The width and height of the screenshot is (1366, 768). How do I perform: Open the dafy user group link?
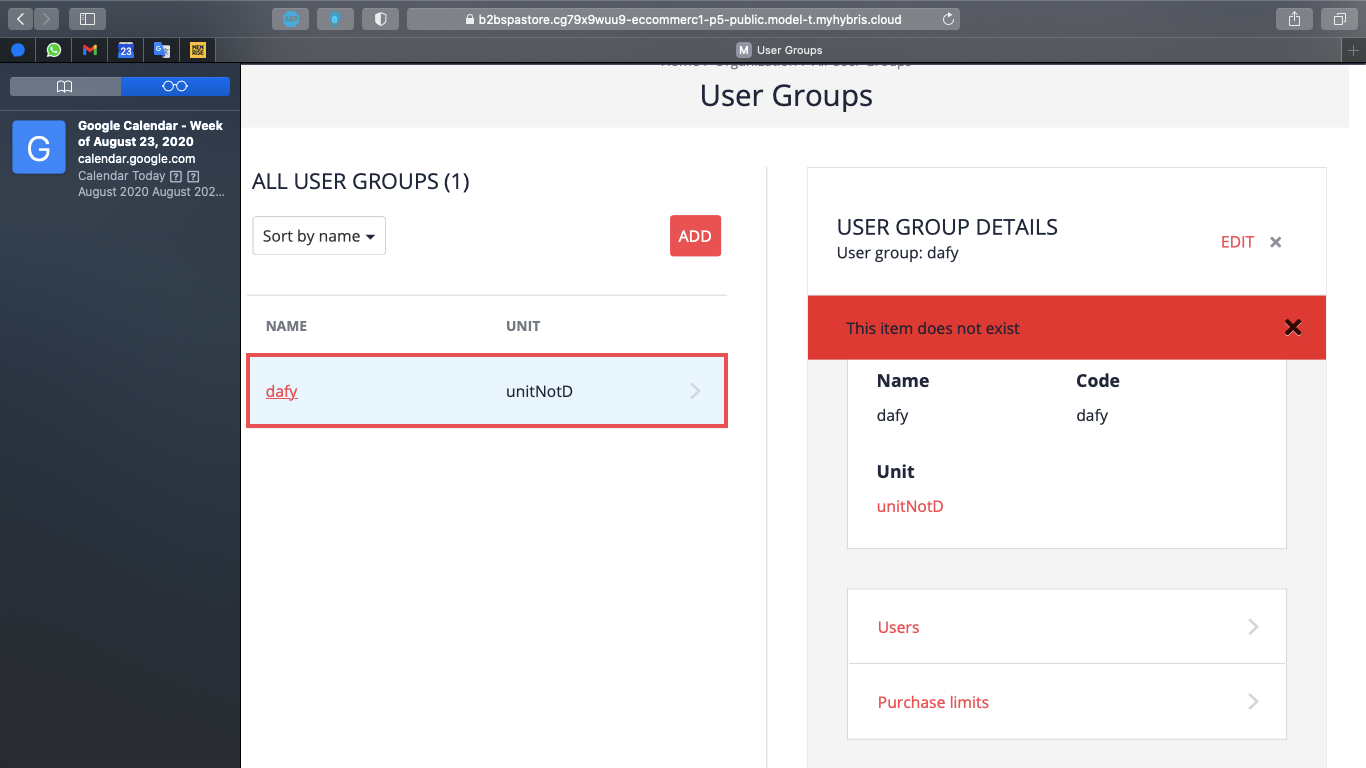coord(282,391)
